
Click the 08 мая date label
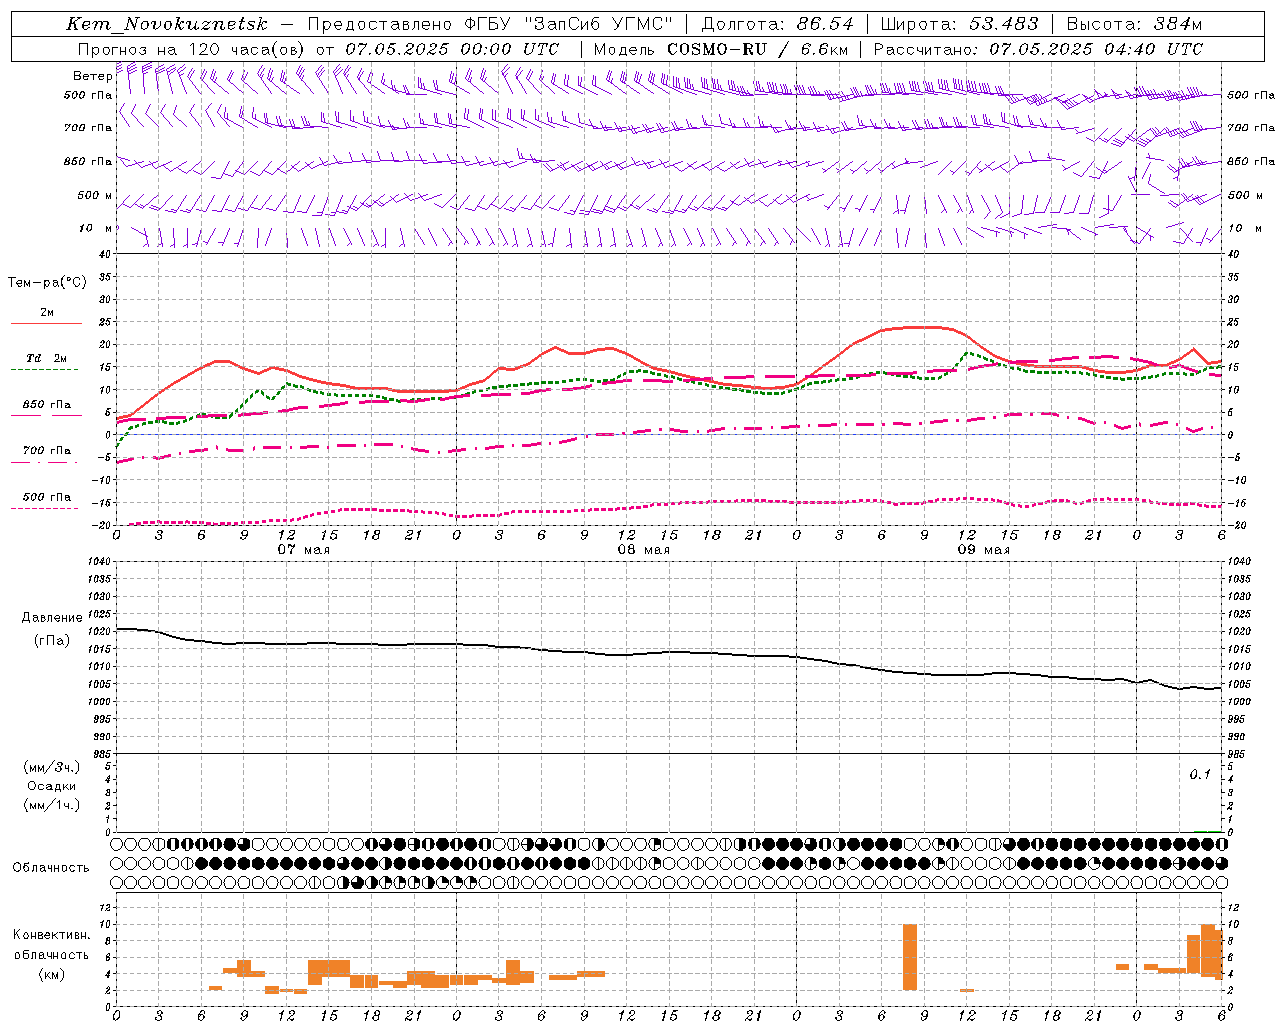tap(644, 550)
